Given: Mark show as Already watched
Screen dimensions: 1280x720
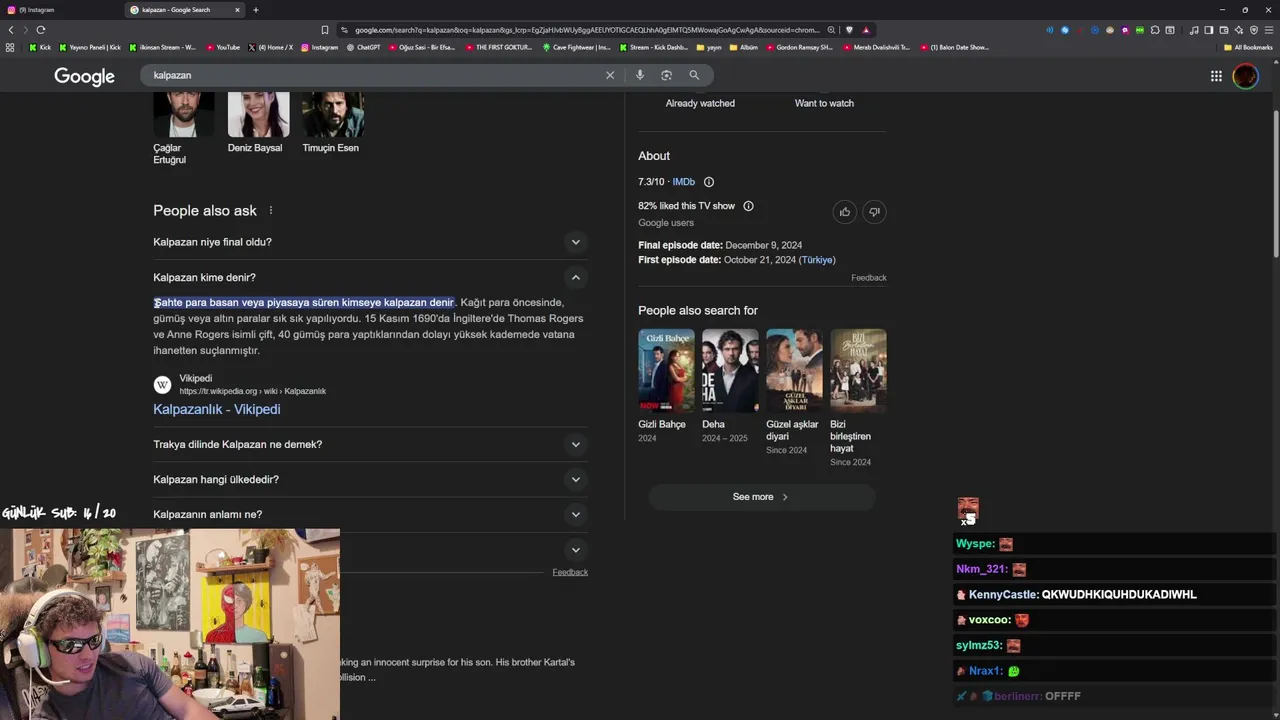Looking at the screenshot, I should [700, 103].
